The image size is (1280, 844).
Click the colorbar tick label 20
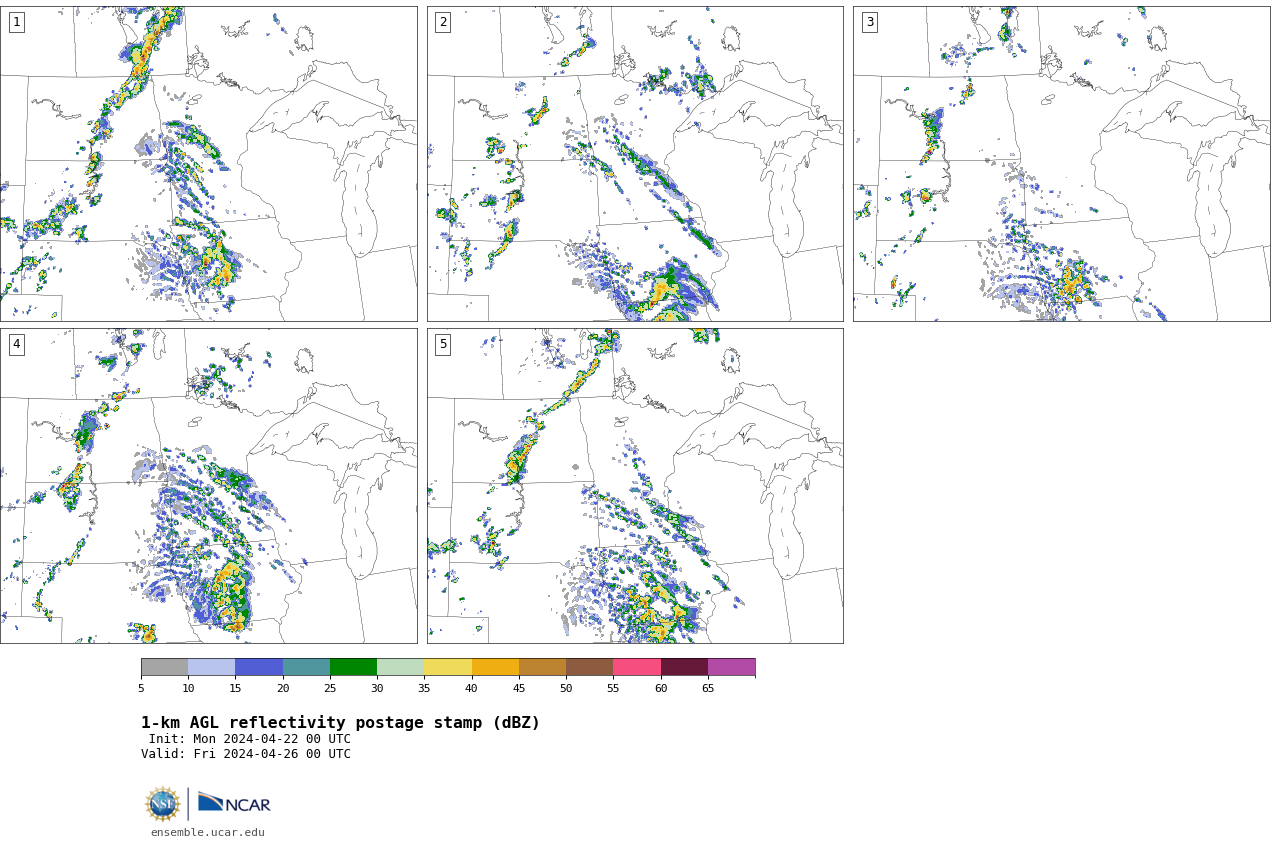pos(283,688)
